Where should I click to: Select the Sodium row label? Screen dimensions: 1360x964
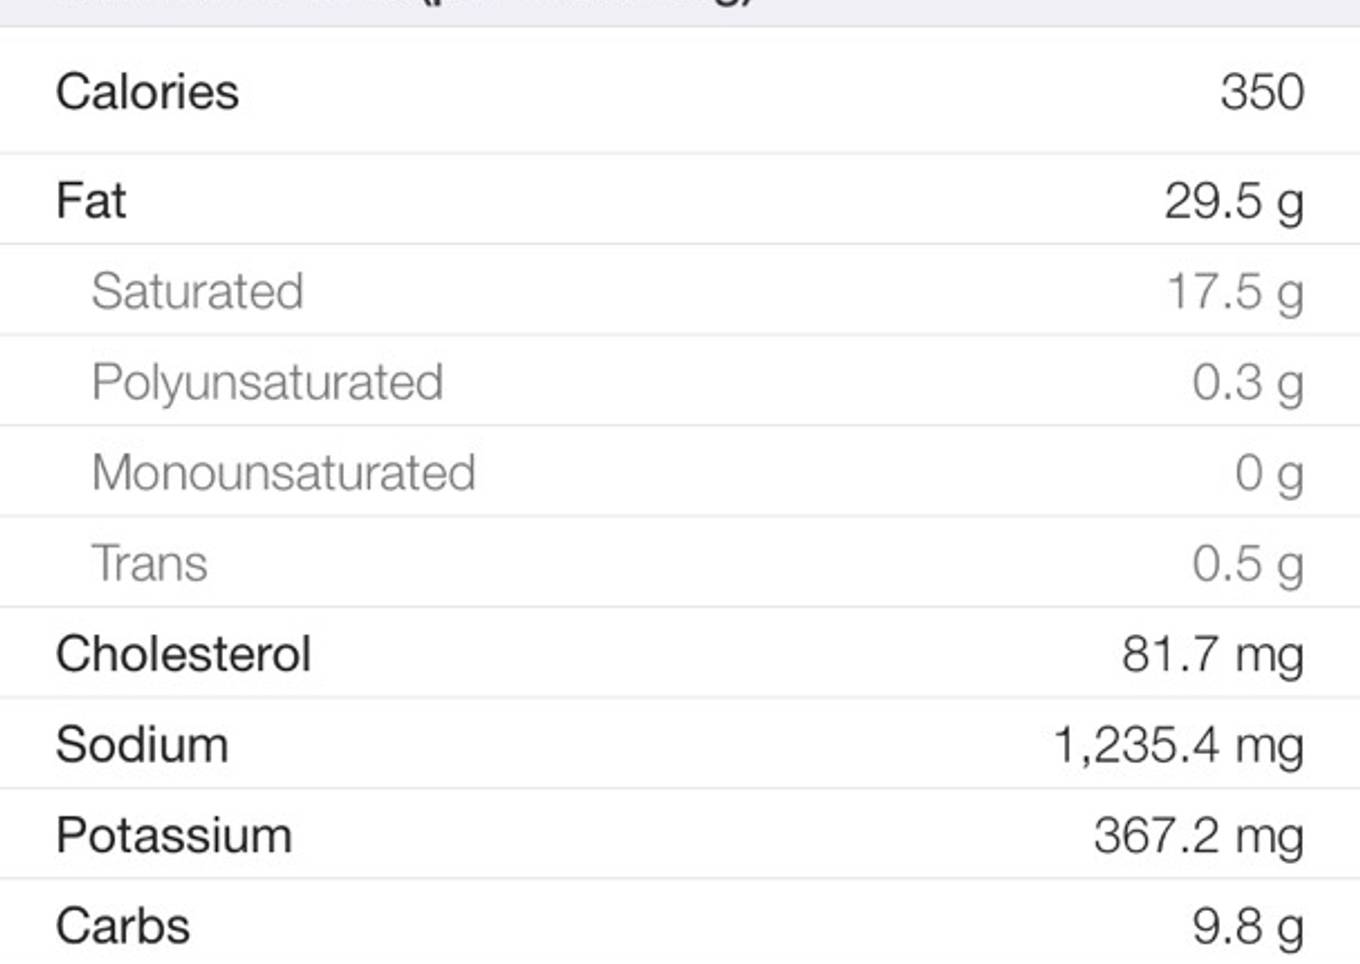pos(142,745)
